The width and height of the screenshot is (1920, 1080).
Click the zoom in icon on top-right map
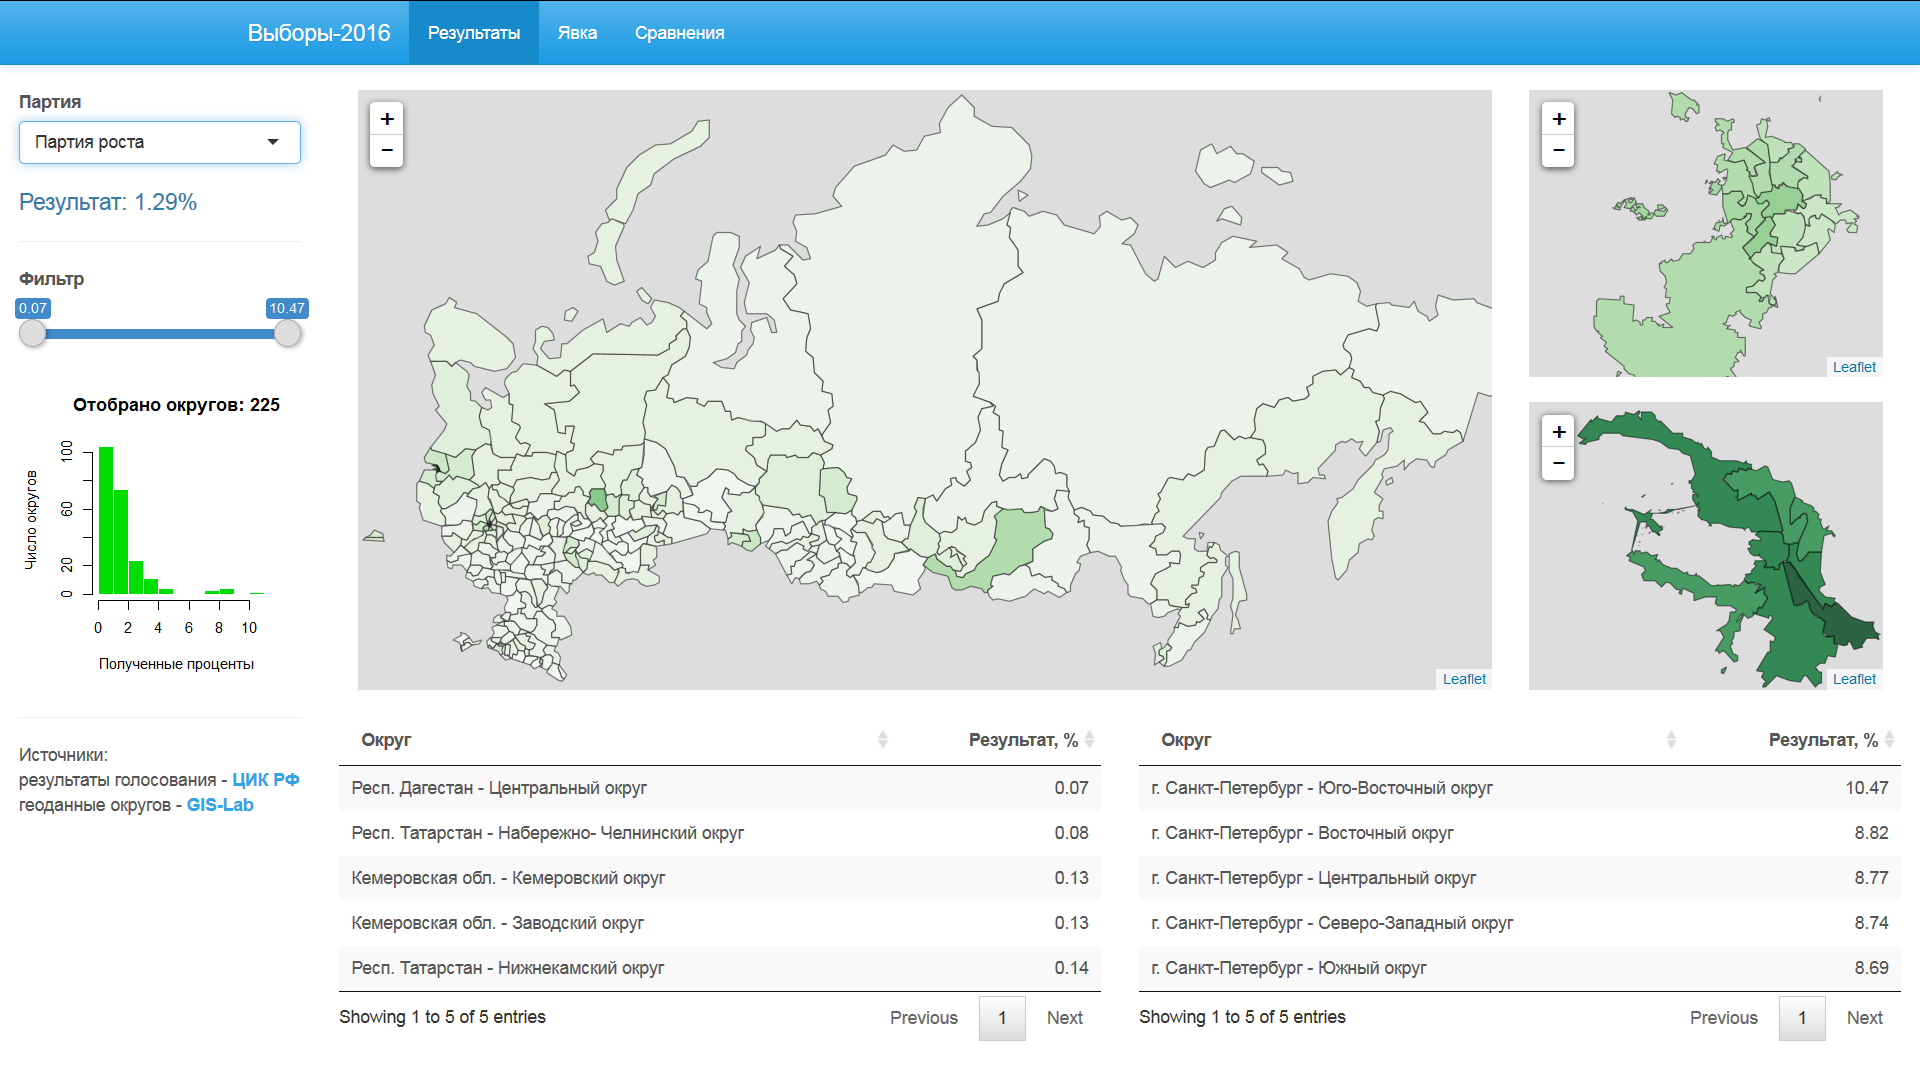pos(1559,119)
